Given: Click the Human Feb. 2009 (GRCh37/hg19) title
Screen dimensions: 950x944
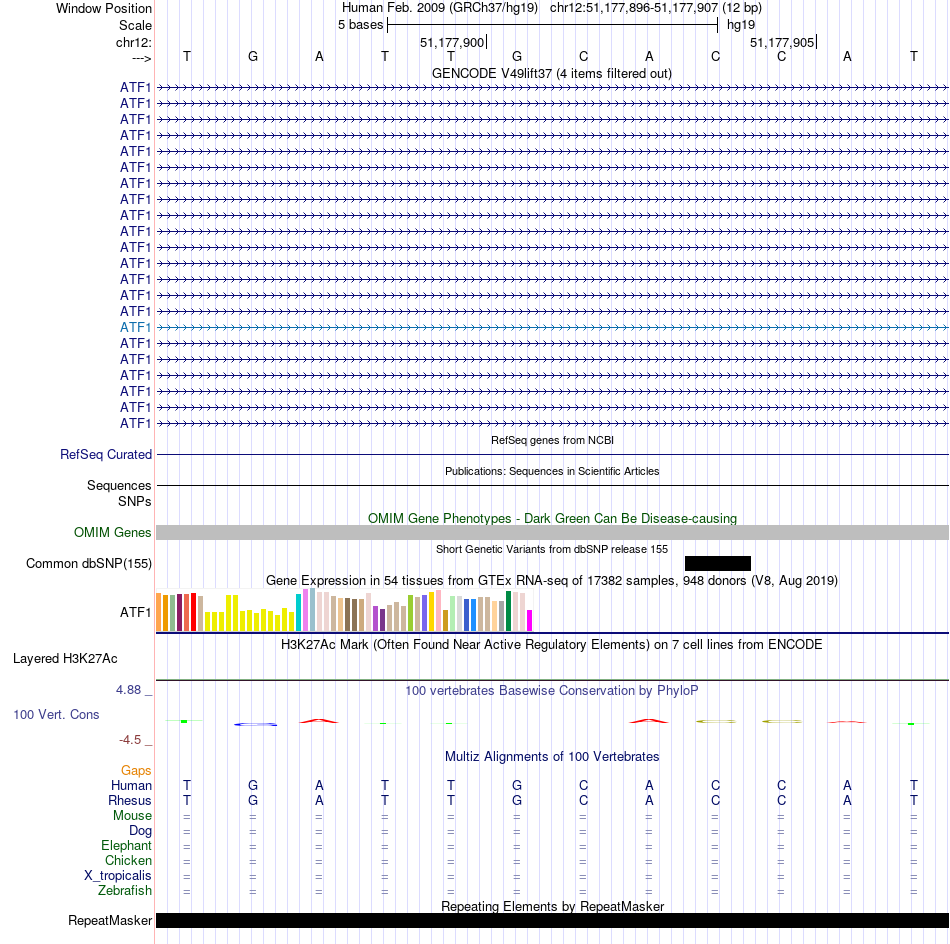Looking at the screenshot, I should pyautogui.click(x=440, y=8).
